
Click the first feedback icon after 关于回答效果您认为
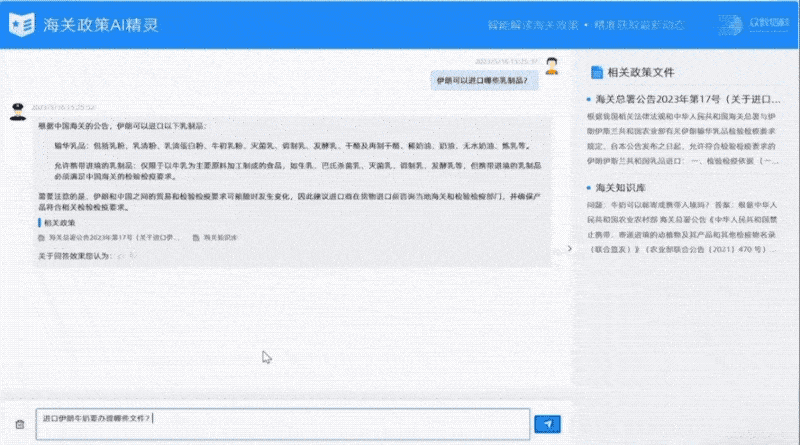click(120, 256)
